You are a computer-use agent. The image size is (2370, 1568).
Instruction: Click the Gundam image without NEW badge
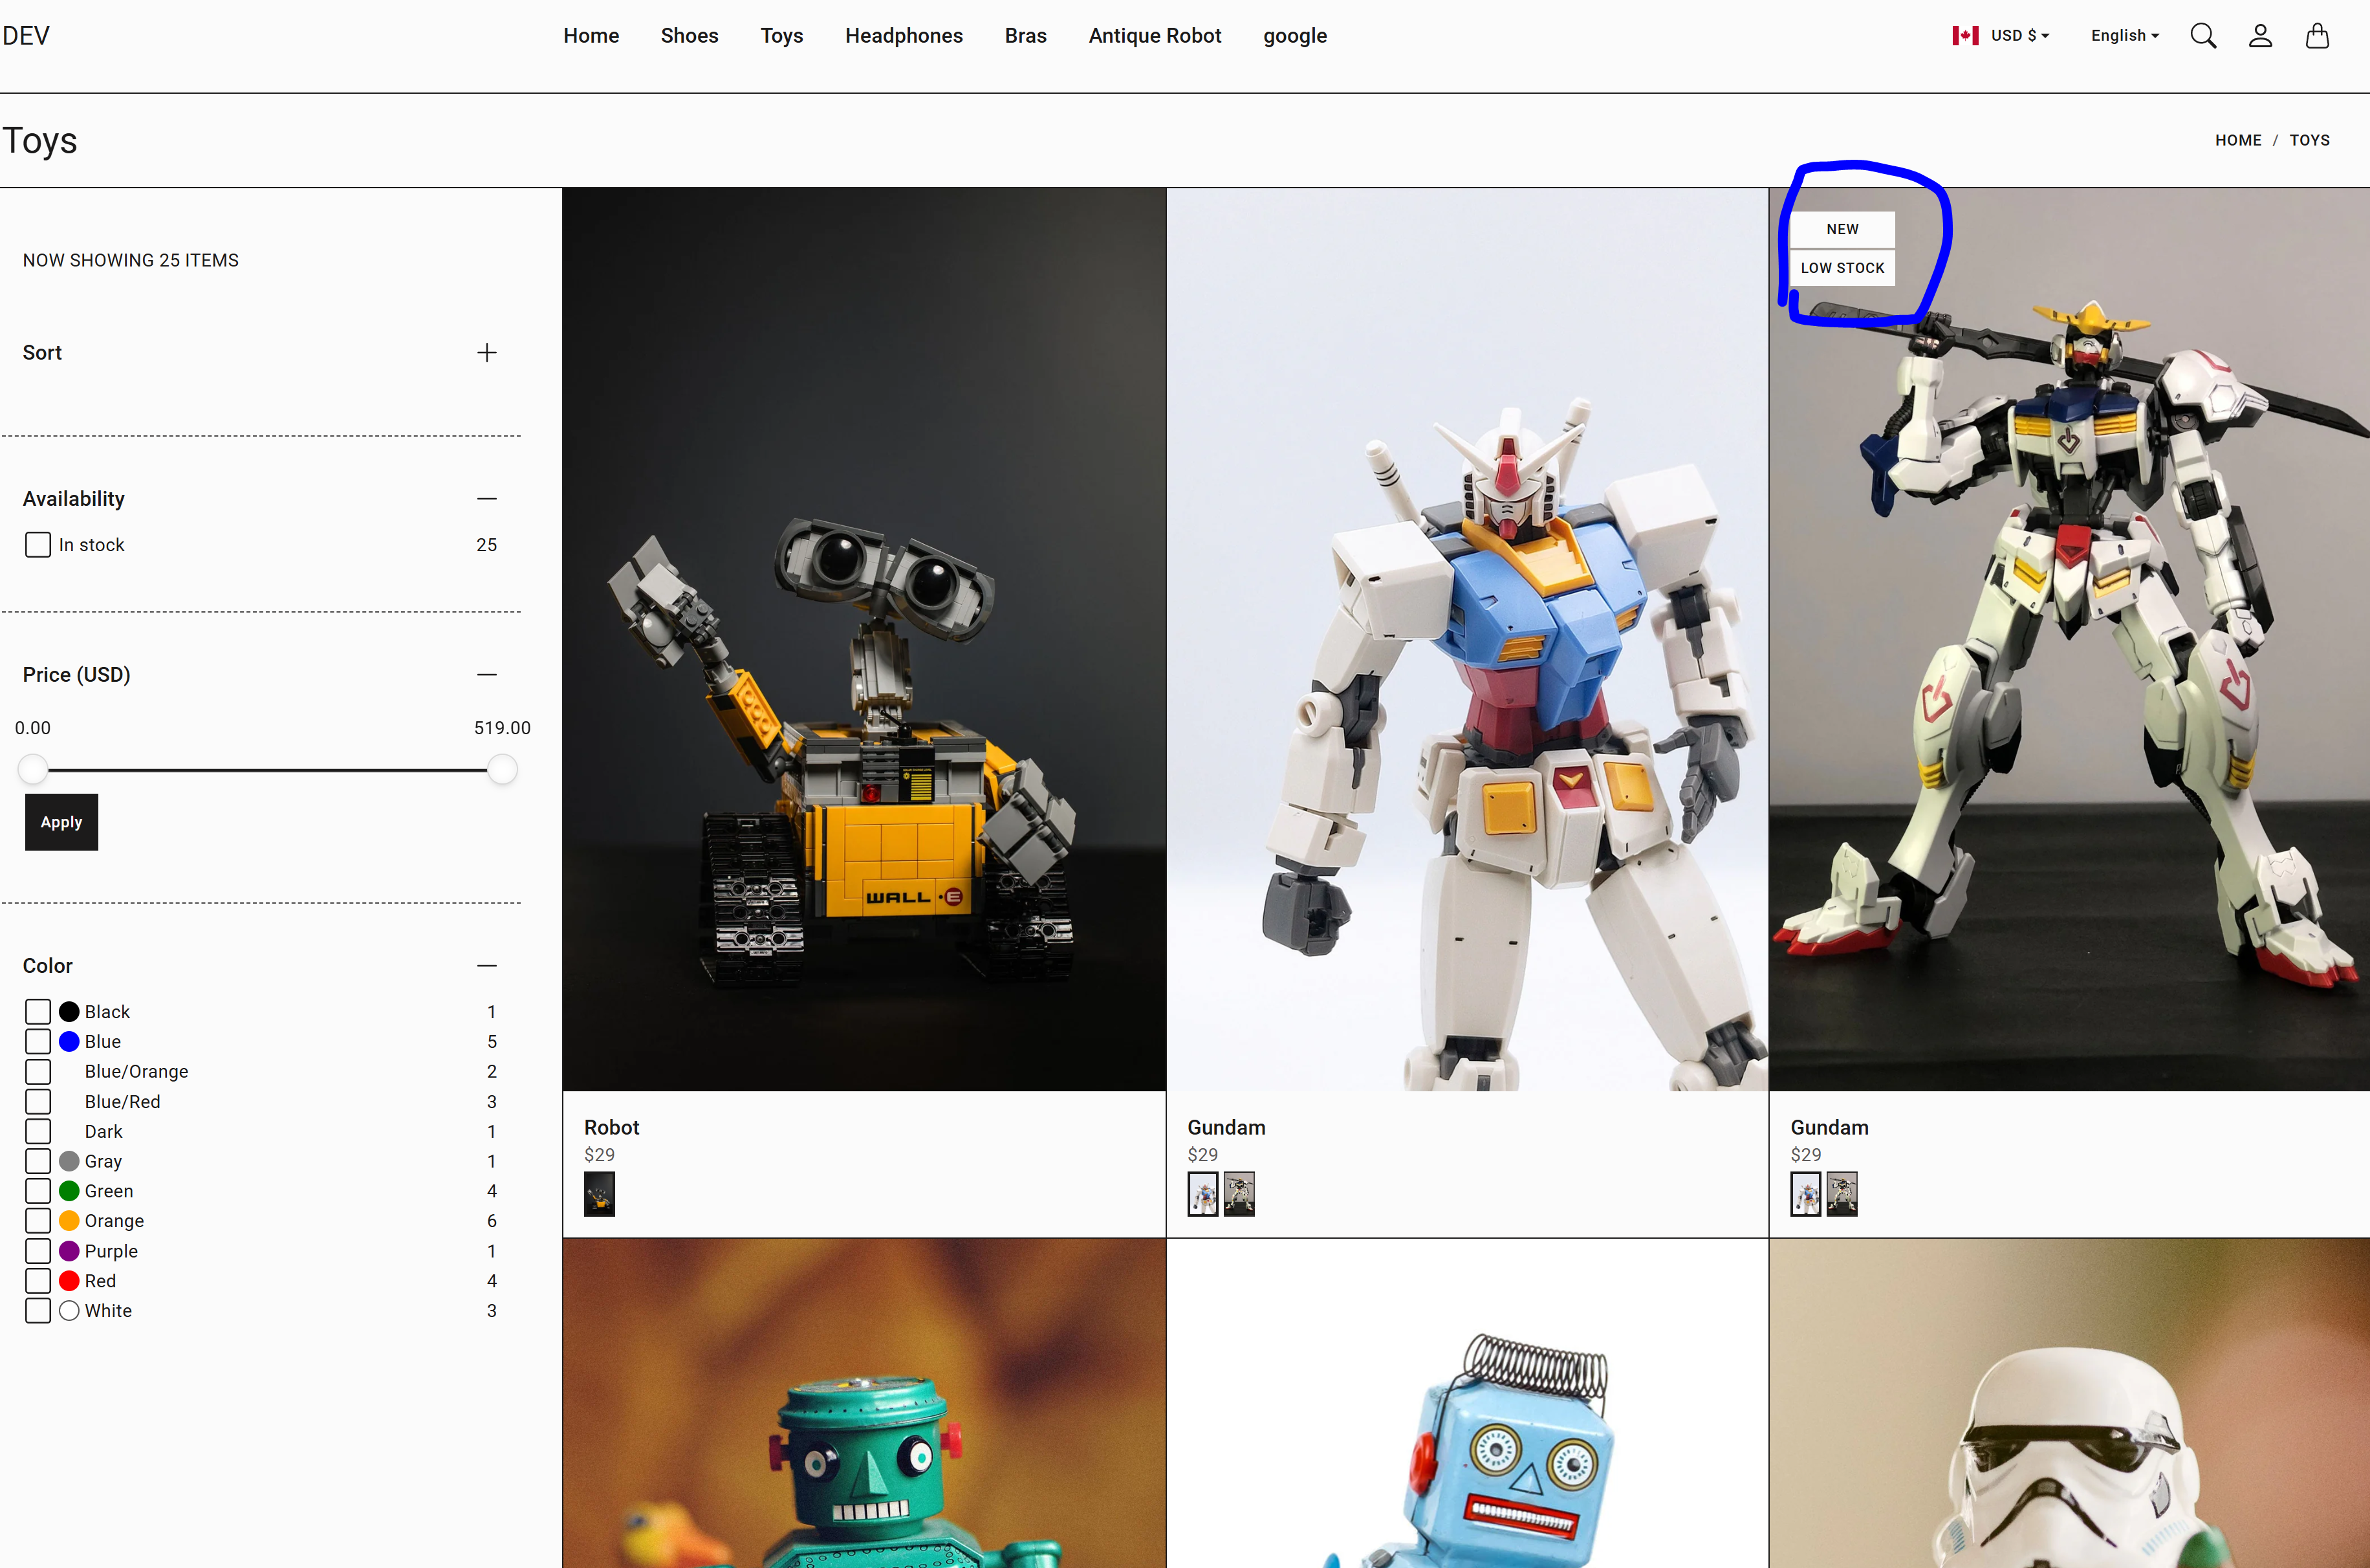1467,640
